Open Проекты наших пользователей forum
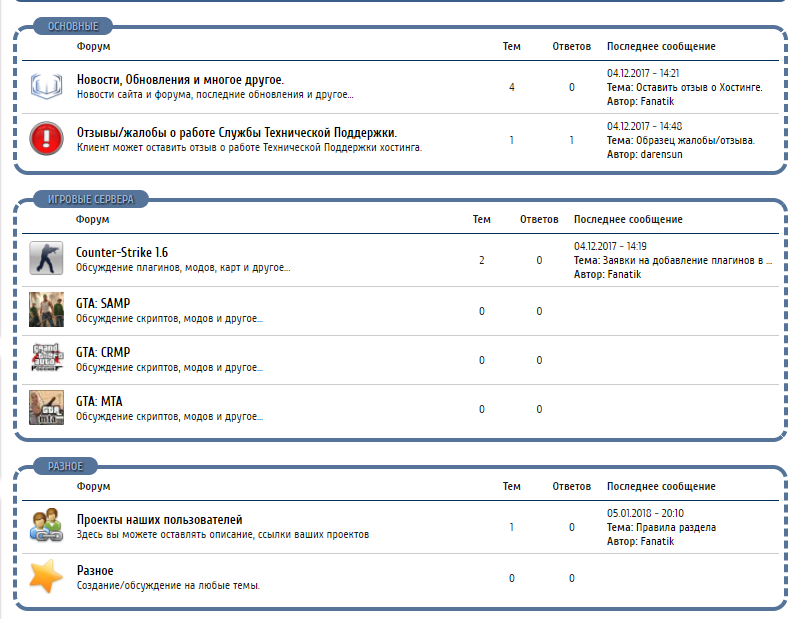Screen dimensions: 798x619 [x=159, y=520]
